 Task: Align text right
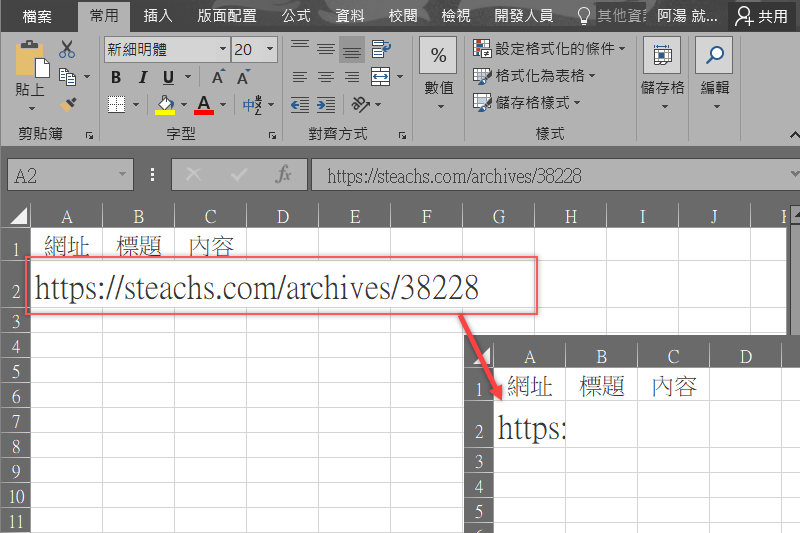[352, 77]
